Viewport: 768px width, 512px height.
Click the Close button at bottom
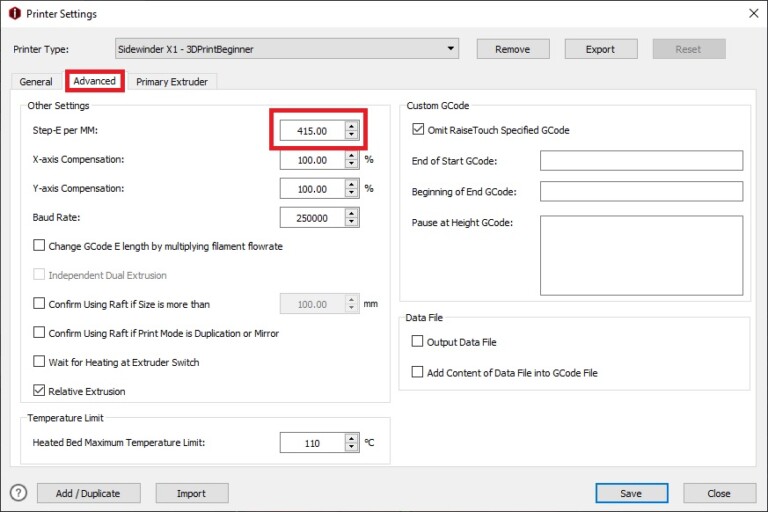(719, 493)
